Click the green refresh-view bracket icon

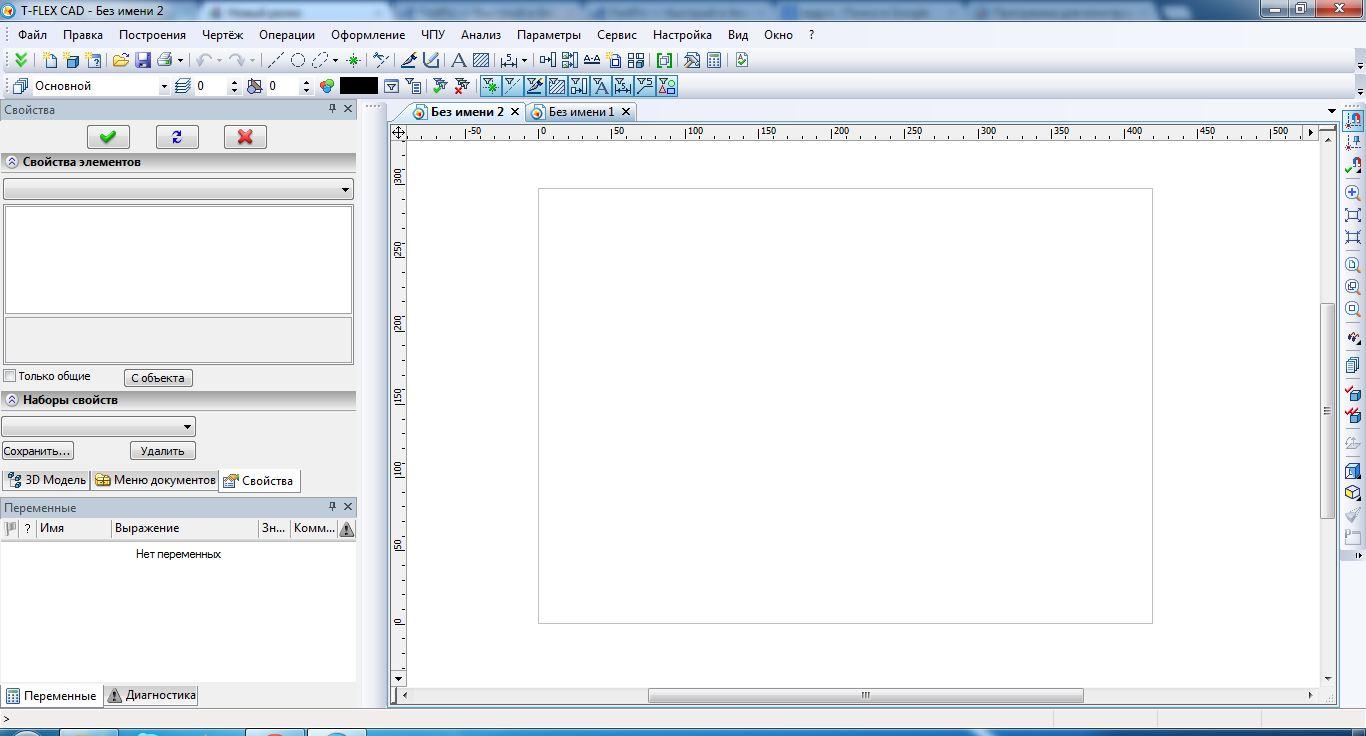[x=664, y=60]
